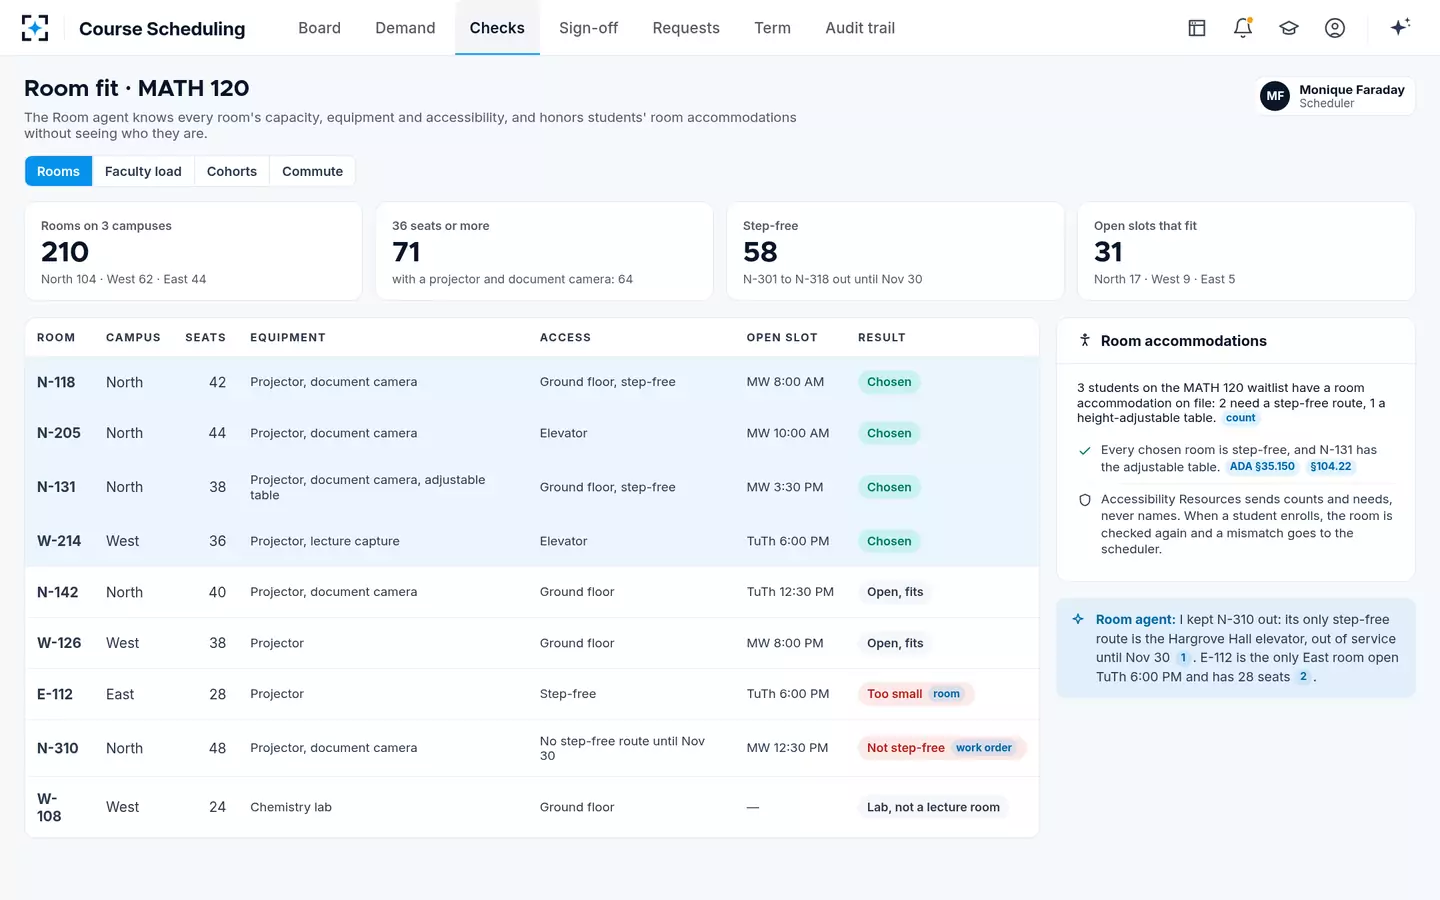Click the shield icon beside Accessibility Resources
The image size is (1440, 900).
1085,500
